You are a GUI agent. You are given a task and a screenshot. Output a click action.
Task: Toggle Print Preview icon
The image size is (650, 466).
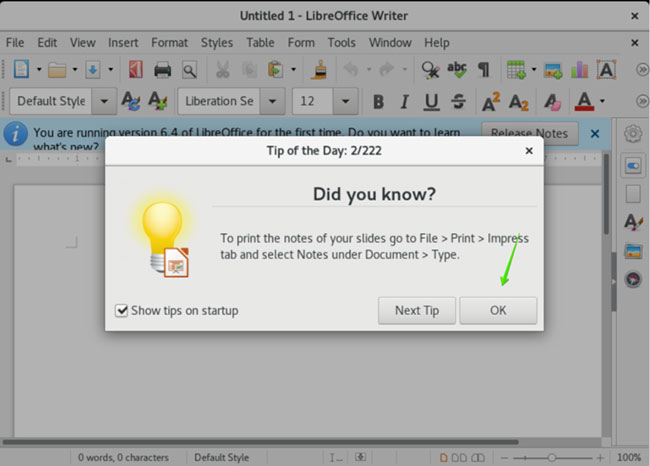189,70
